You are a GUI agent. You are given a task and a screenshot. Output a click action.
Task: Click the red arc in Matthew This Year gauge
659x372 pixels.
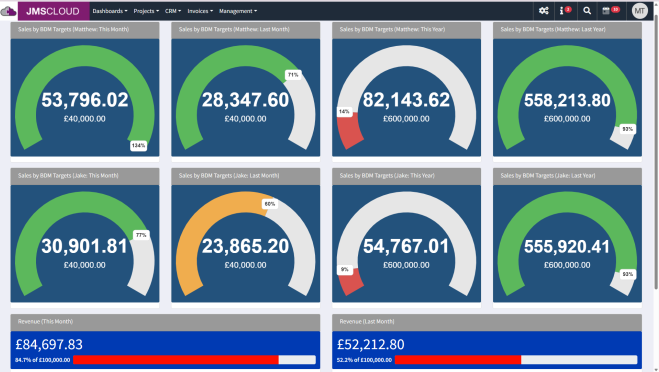click(350, 130)
